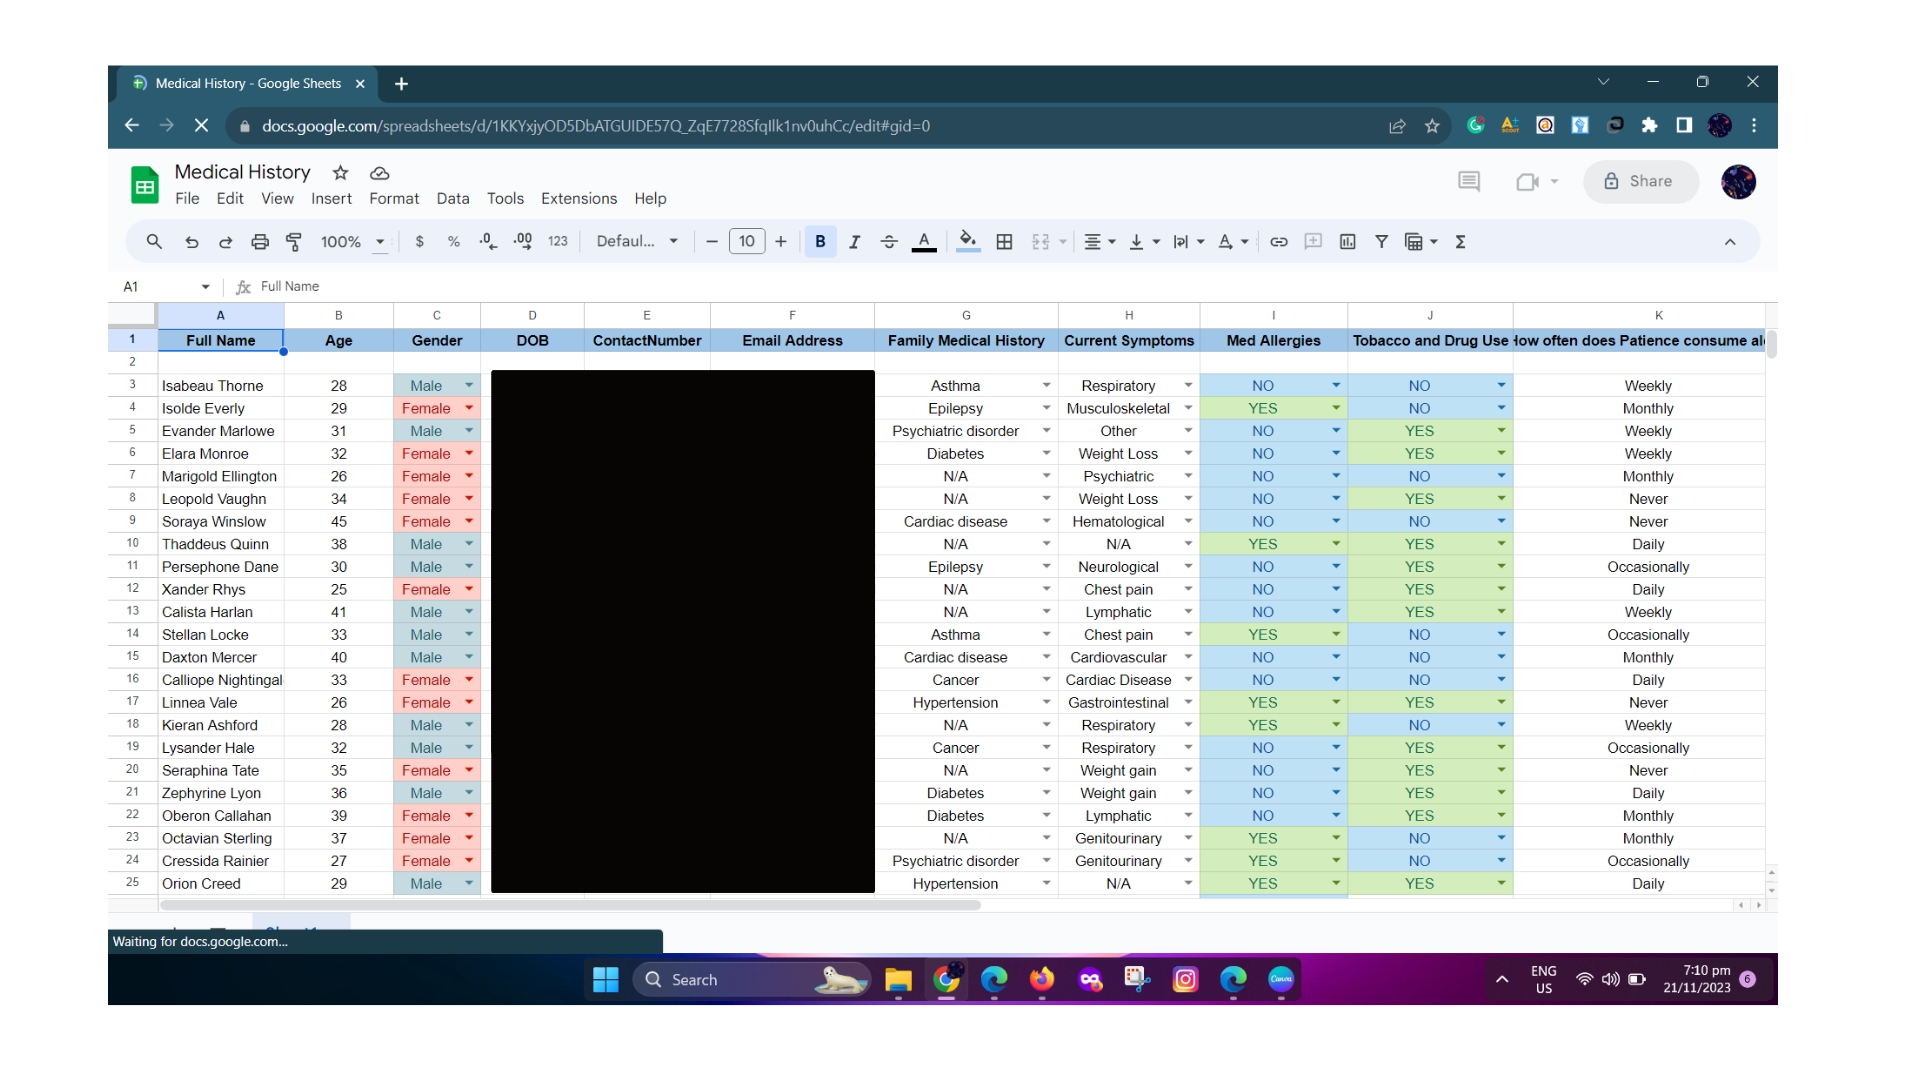Image resolution: width=1920 pixels, height=1080 pixels.
Task: Click the print icon
Action: pyautogui.click(x=260, y=242)
